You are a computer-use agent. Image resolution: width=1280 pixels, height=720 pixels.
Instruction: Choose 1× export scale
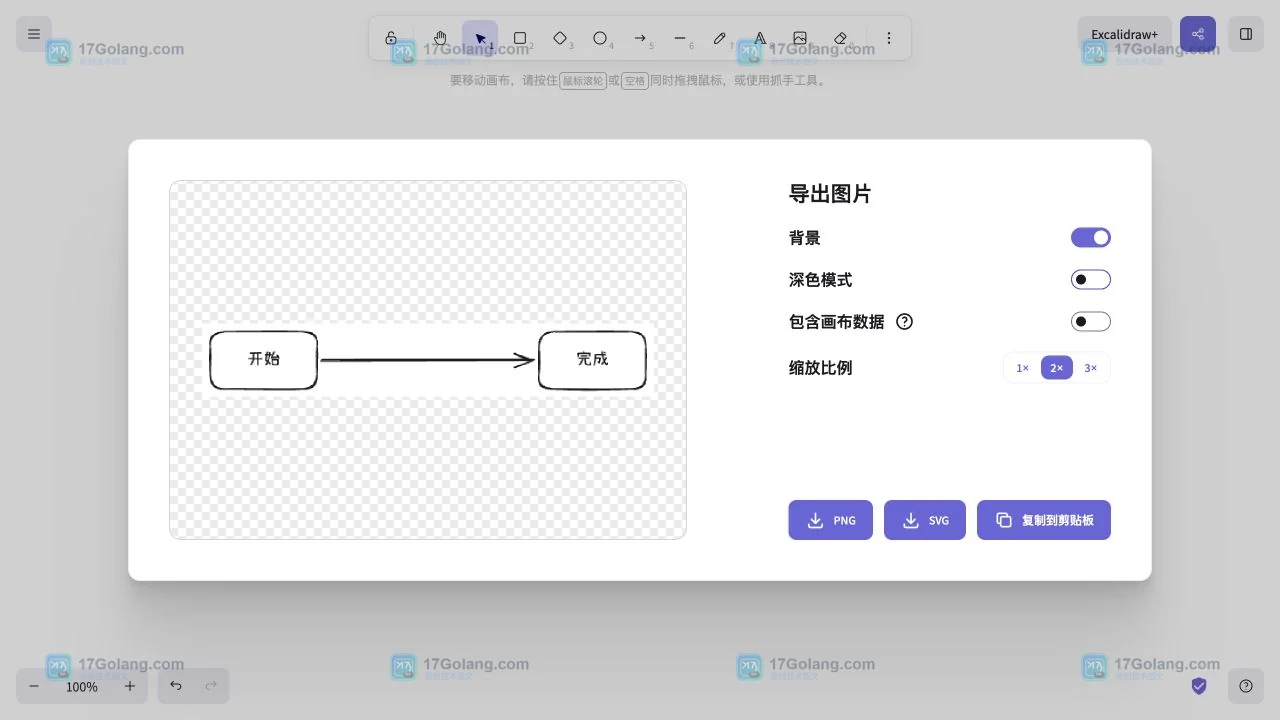[1023, 368]
